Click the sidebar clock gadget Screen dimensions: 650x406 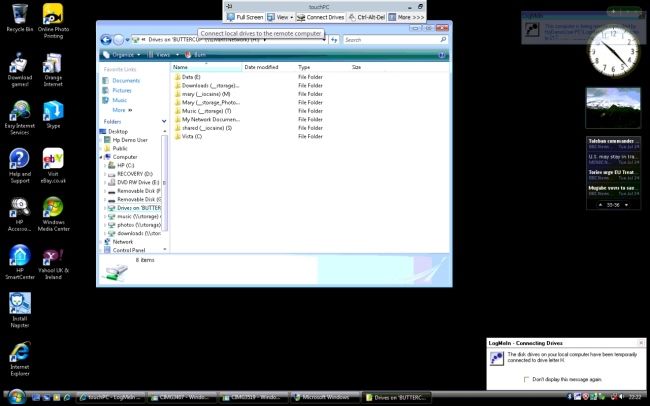(x=613, y=53)
